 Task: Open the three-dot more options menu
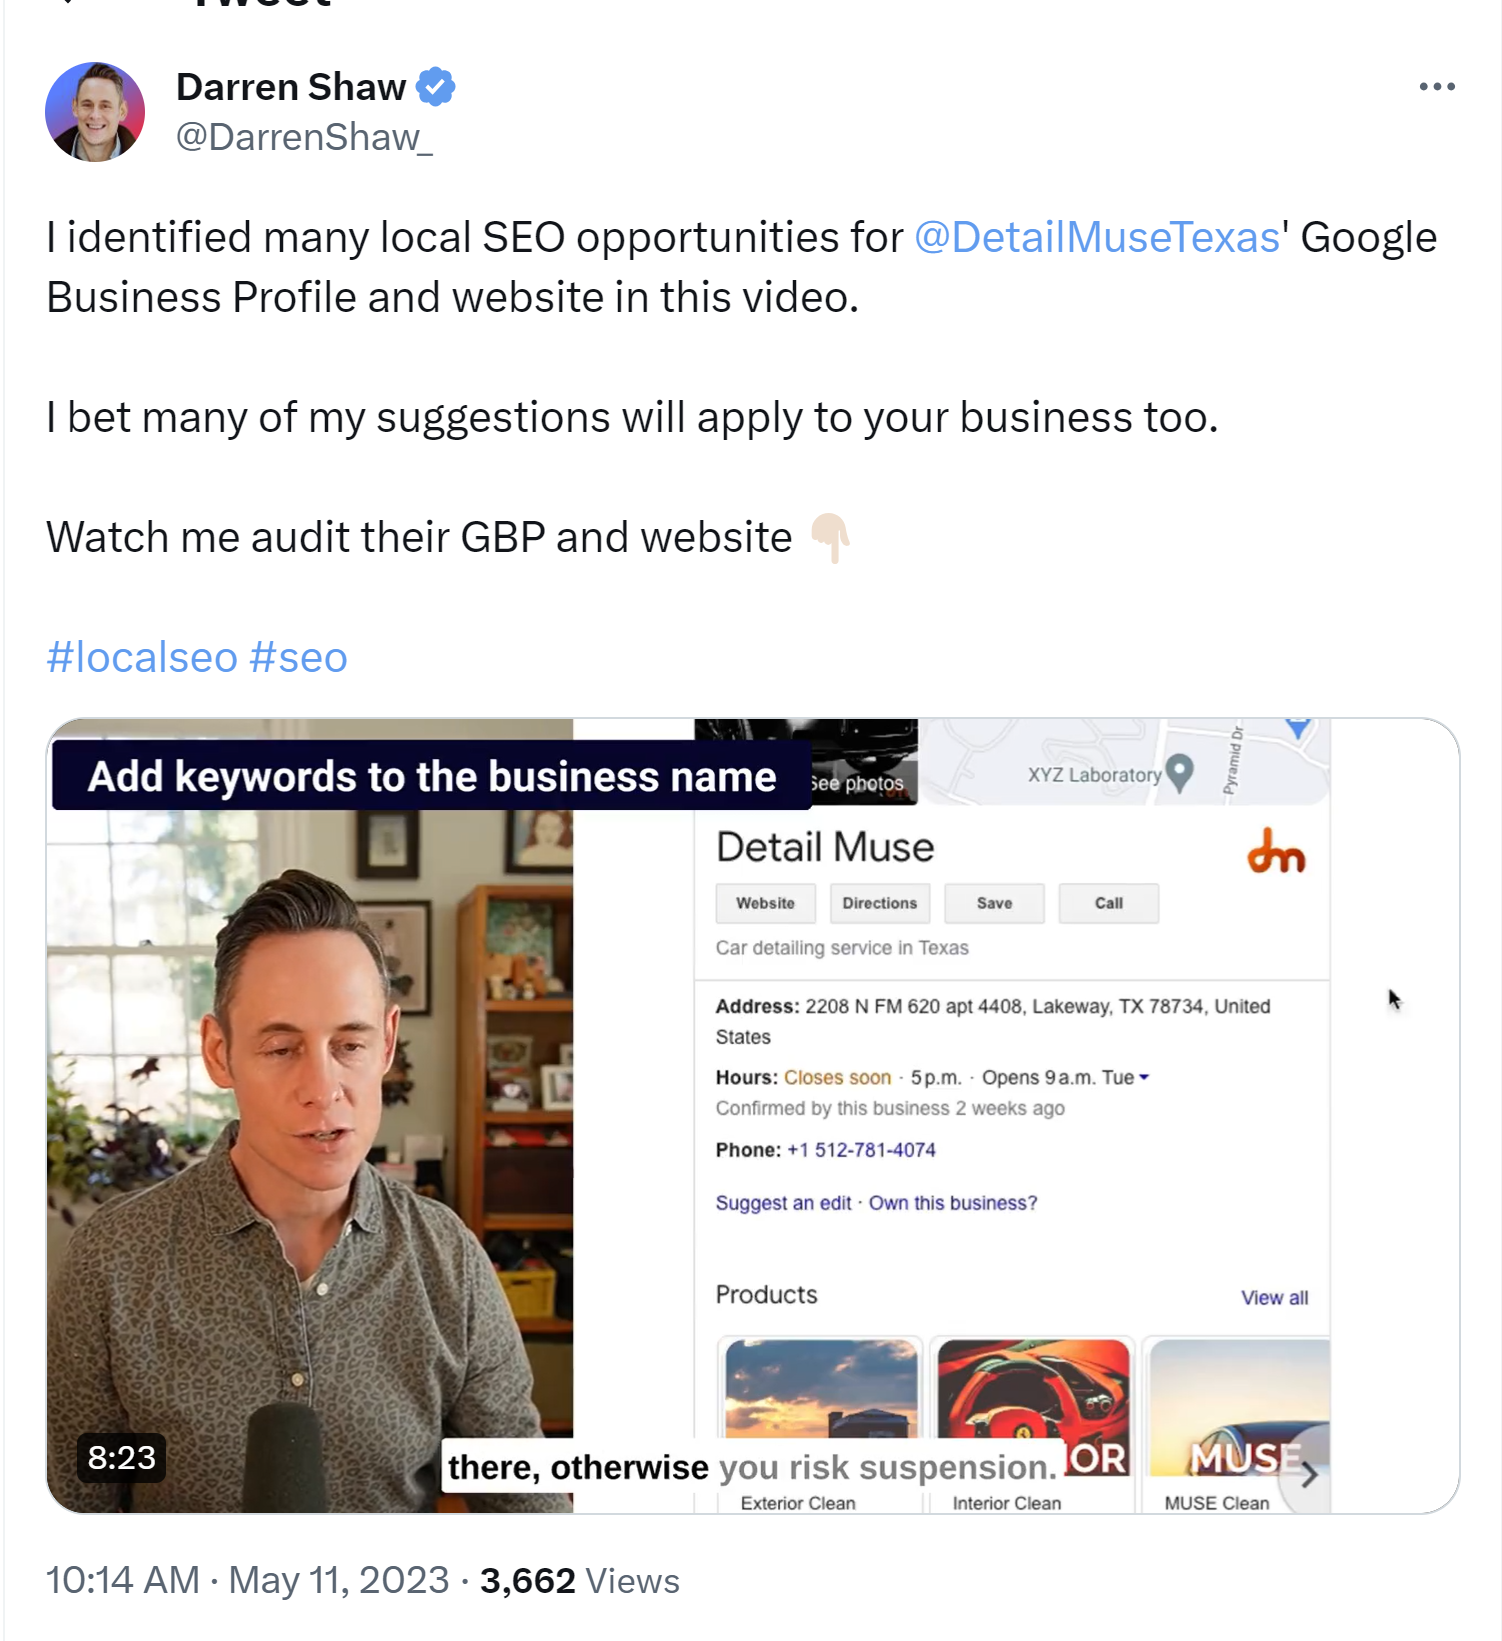click(x=1436, y=87)
